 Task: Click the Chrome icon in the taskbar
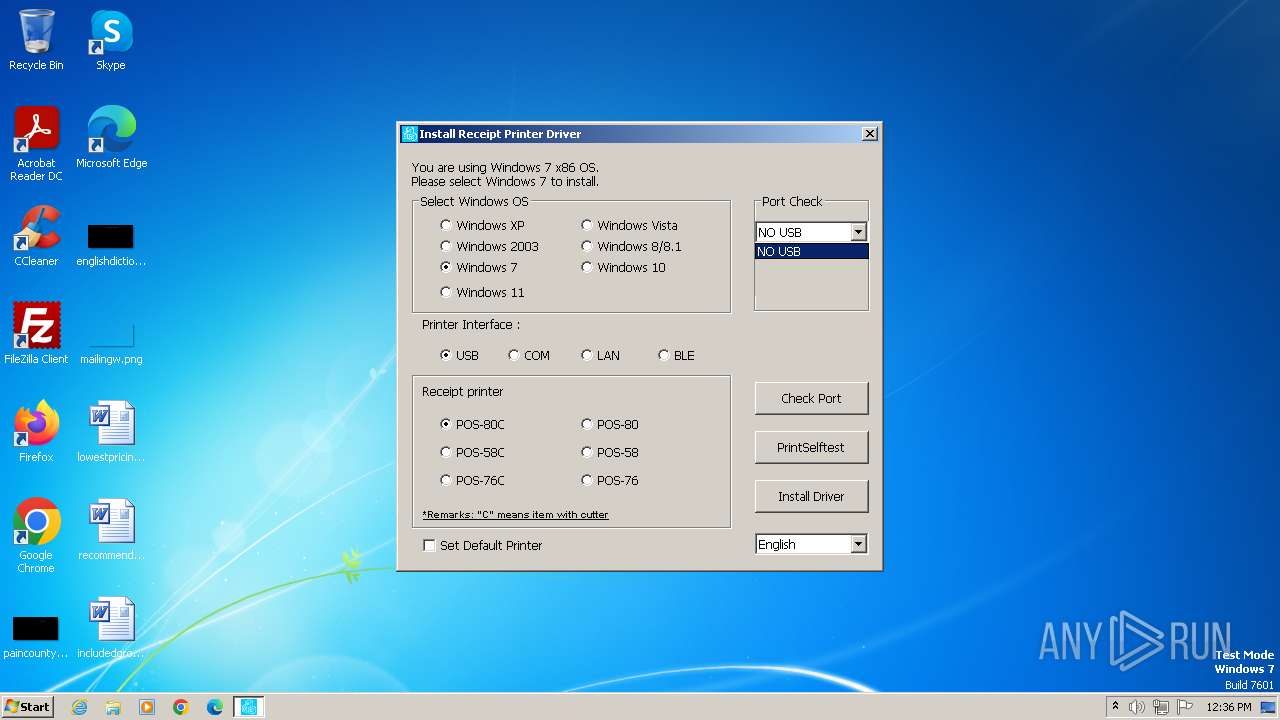[x=181, y=707]
